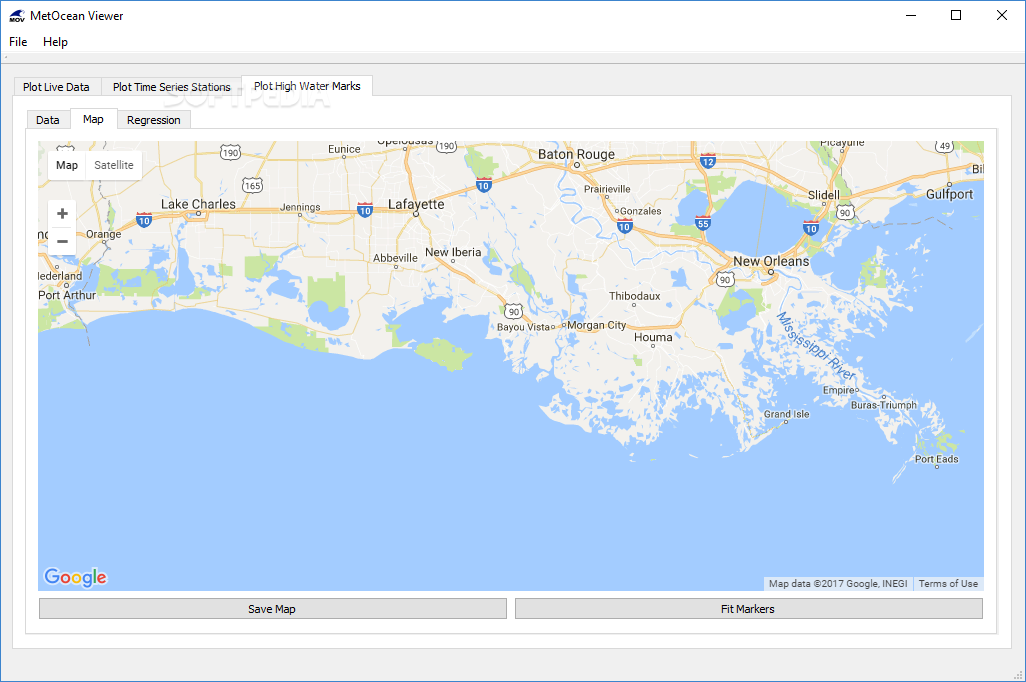Open the Terms of Use link

click(x=948, y=583)
